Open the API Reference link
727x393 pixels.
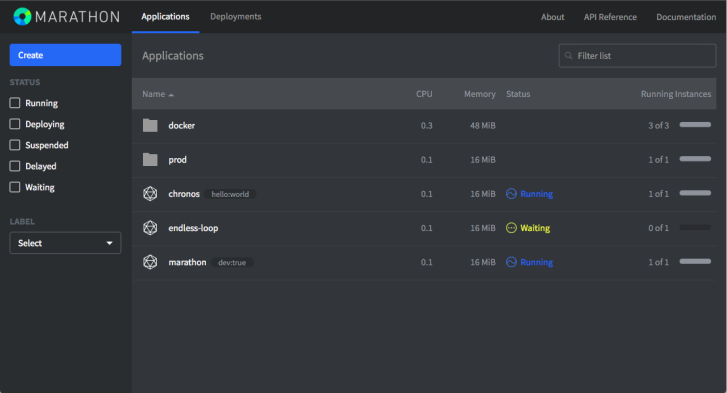point(610,17)
